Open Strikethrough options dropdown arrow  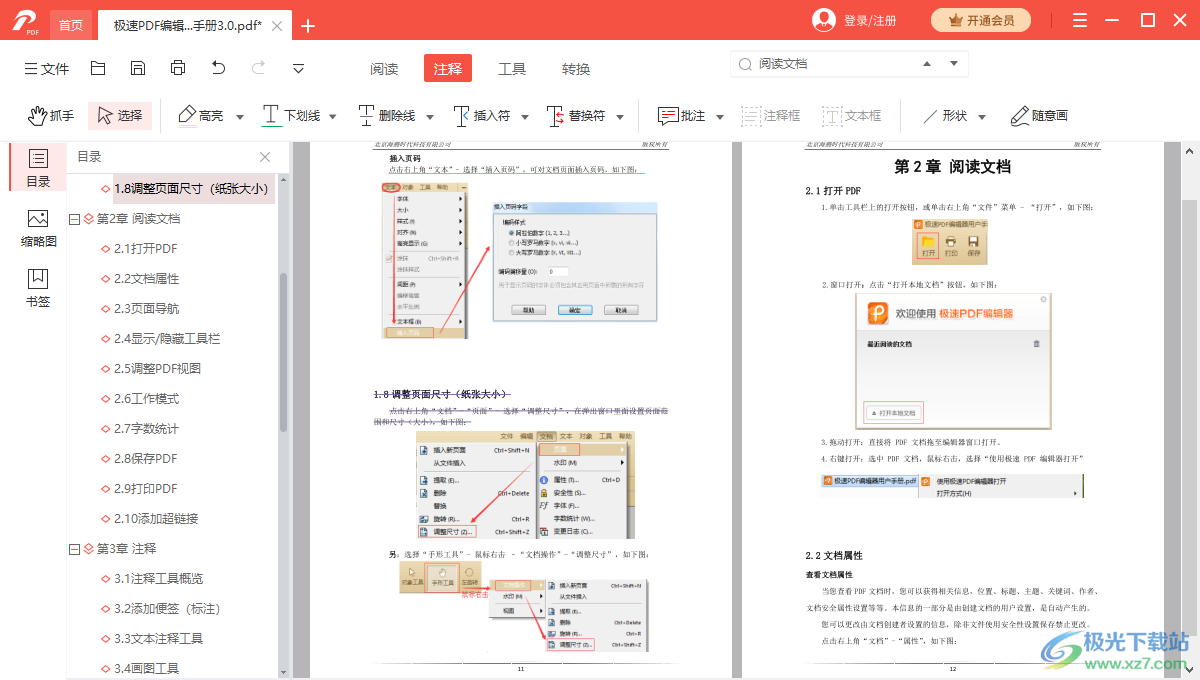[428, 117]
